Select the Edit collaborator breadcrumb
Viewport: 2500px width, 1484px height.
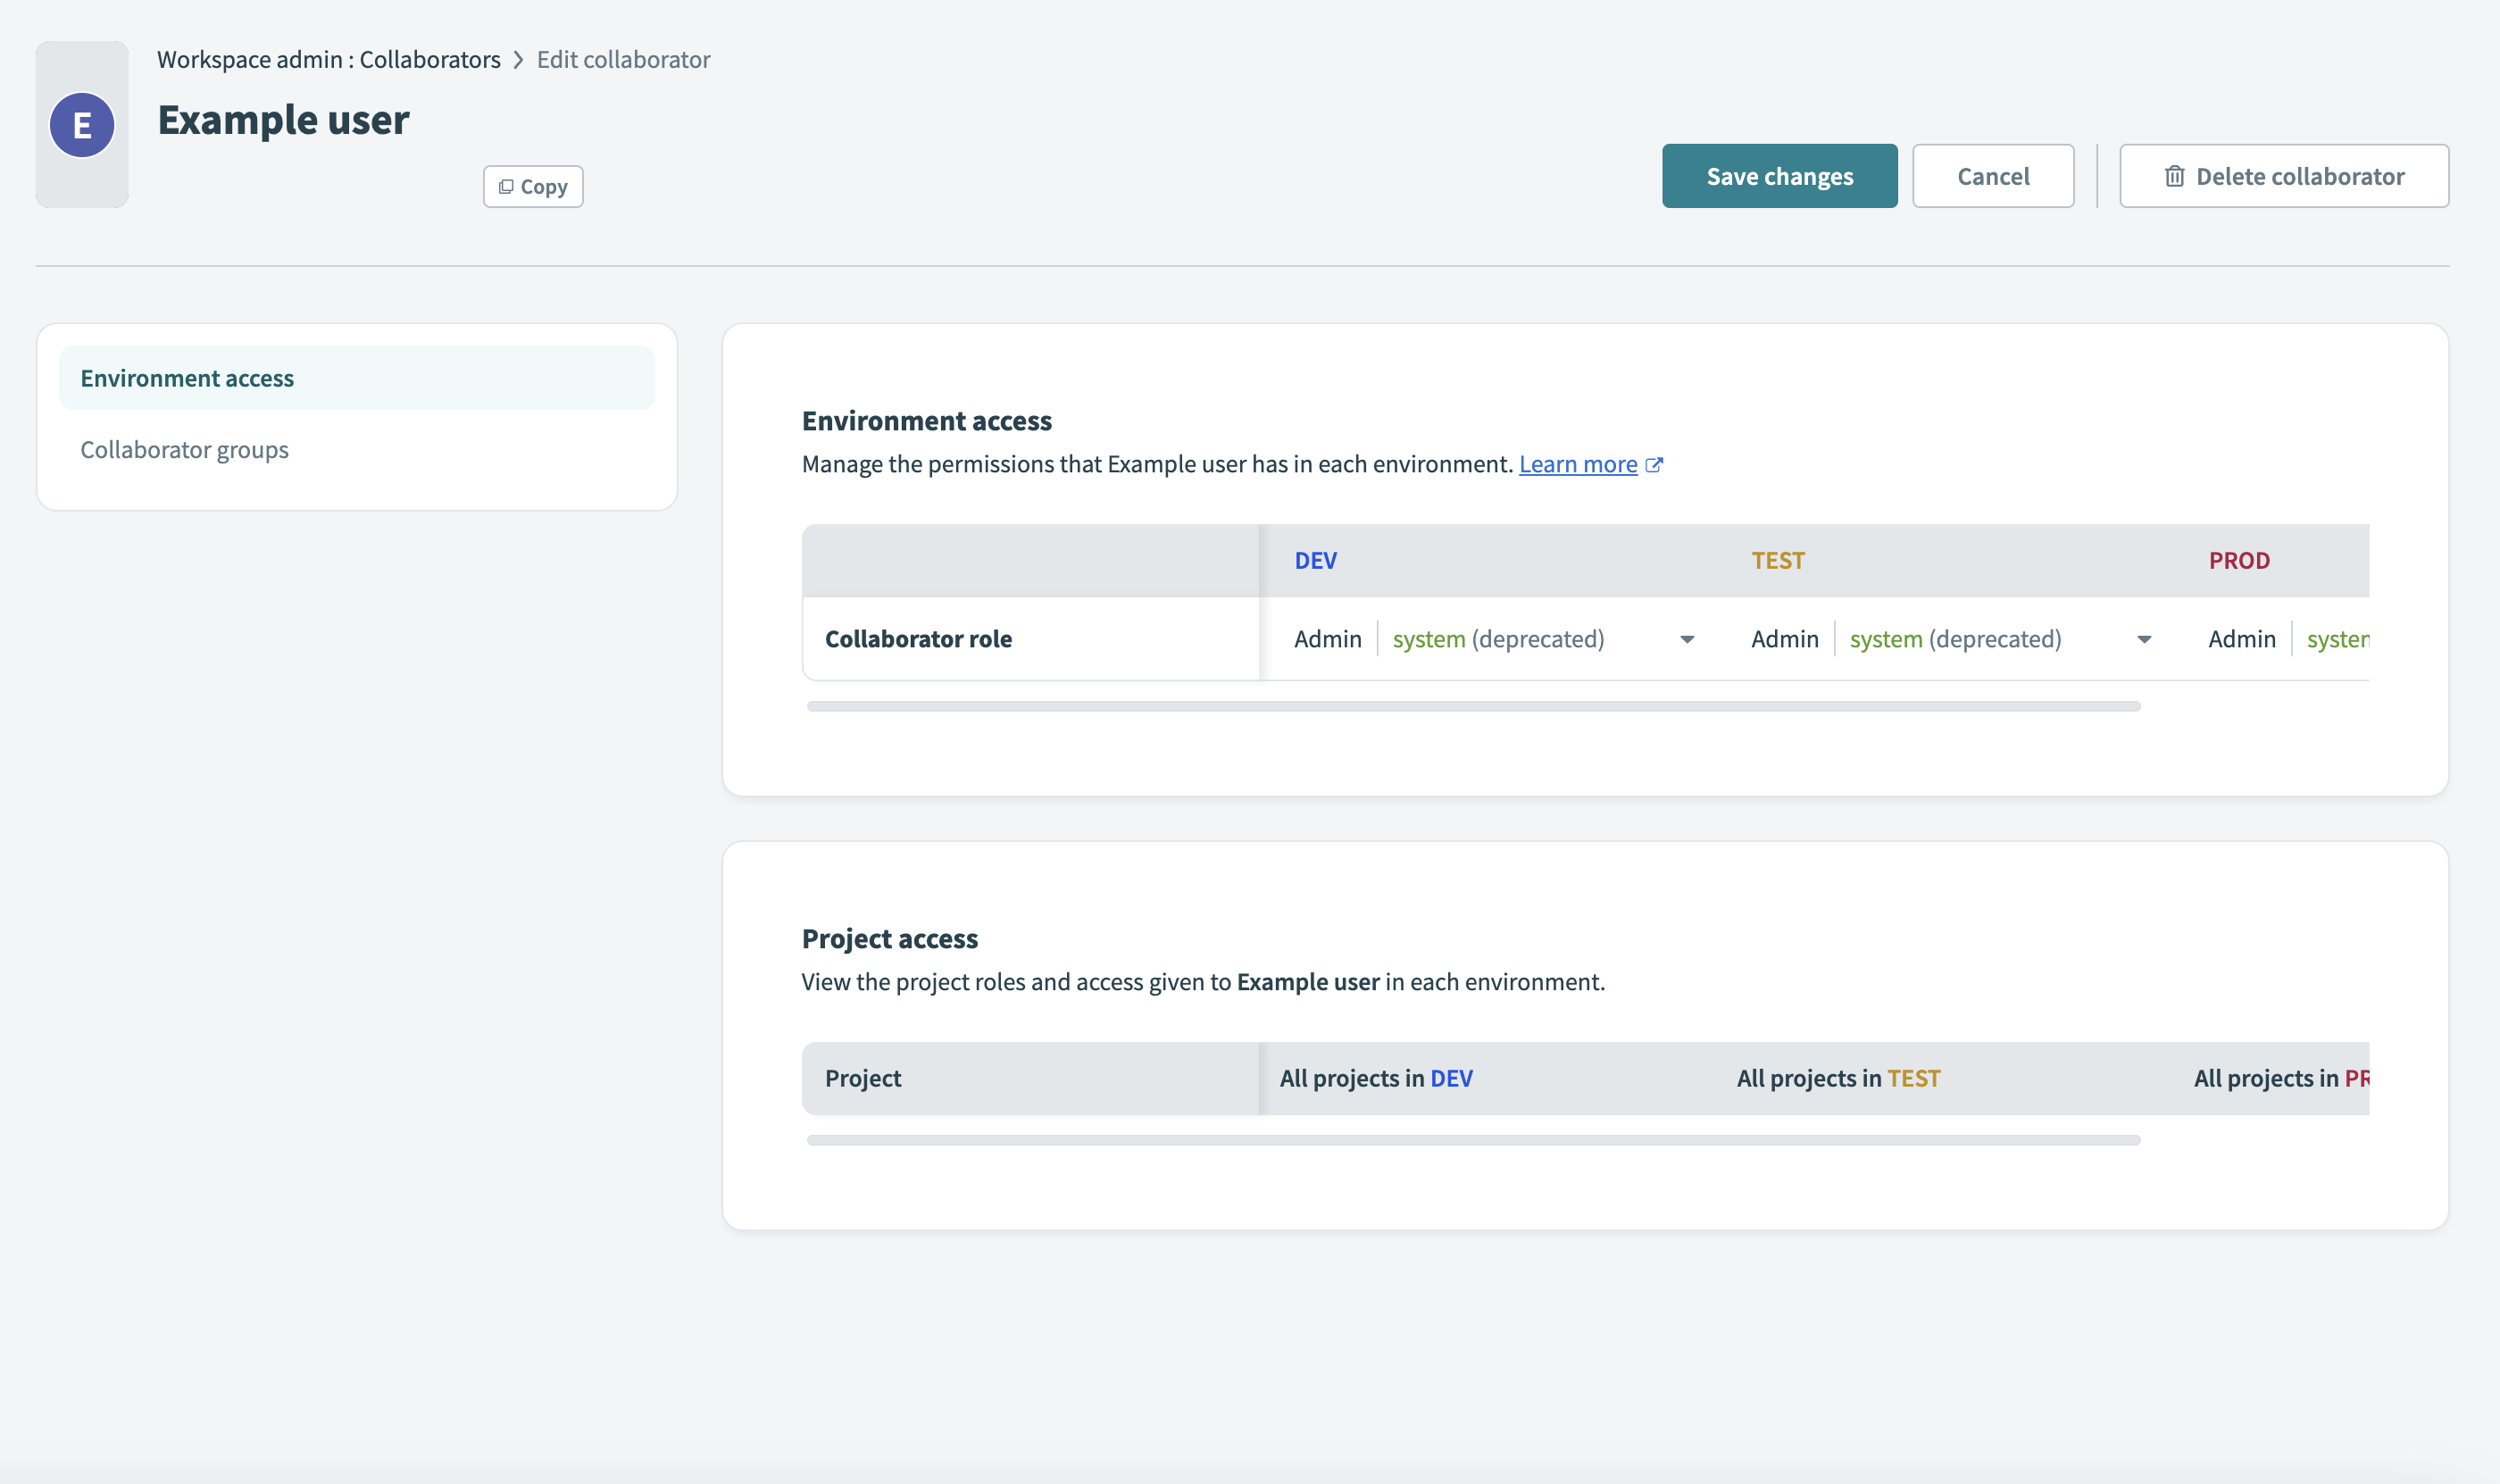(623, 60)
